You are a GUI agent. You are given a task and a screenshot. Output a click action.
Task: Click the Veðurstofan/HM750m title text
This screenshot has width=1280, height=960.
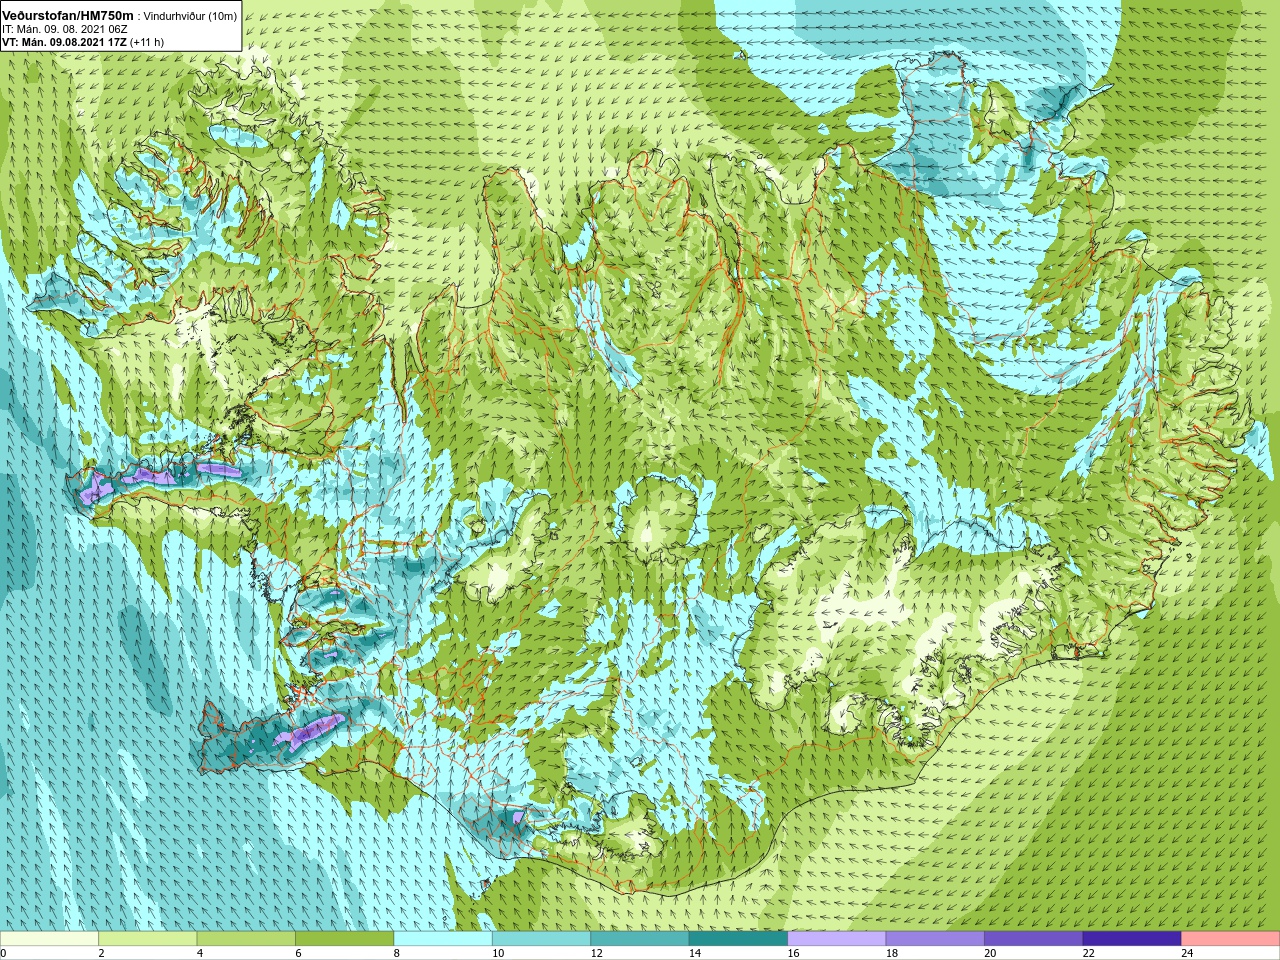[x=68, y=15]
